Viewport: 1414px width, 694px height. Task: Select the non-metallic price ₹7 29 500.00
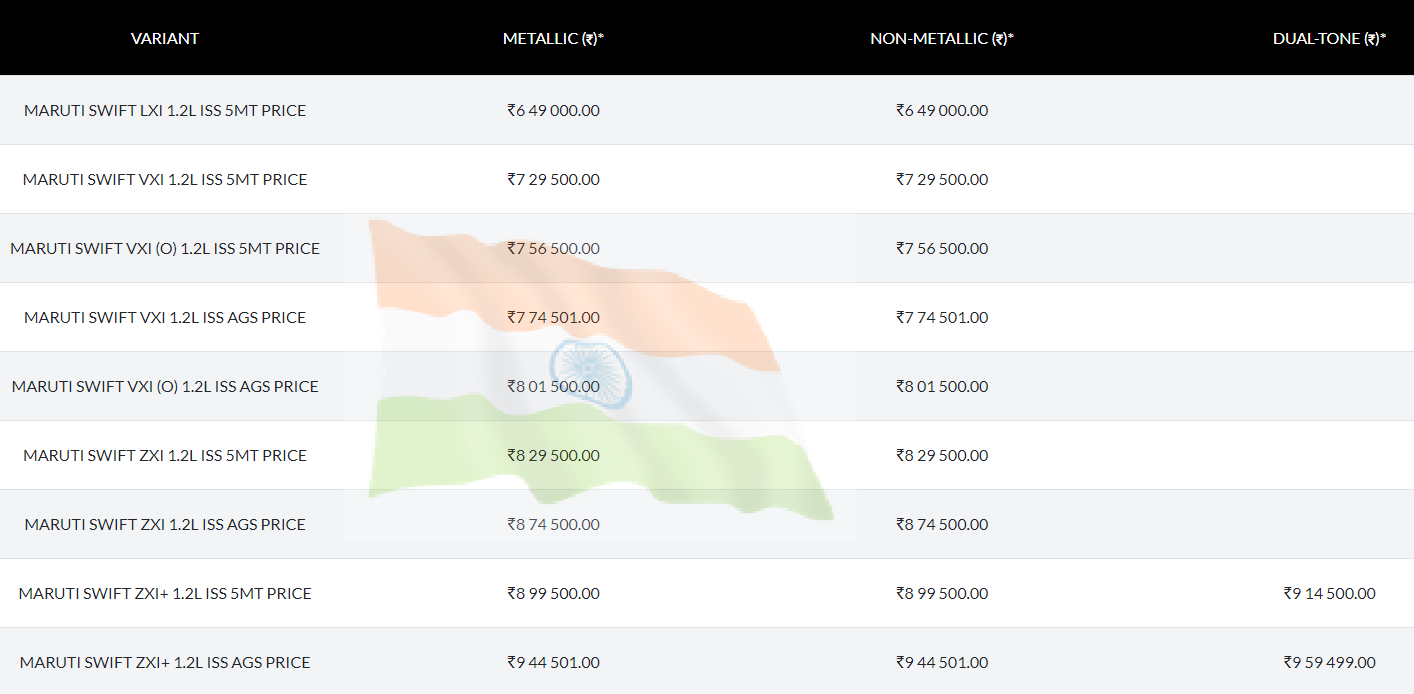click(x=942, y=179)
